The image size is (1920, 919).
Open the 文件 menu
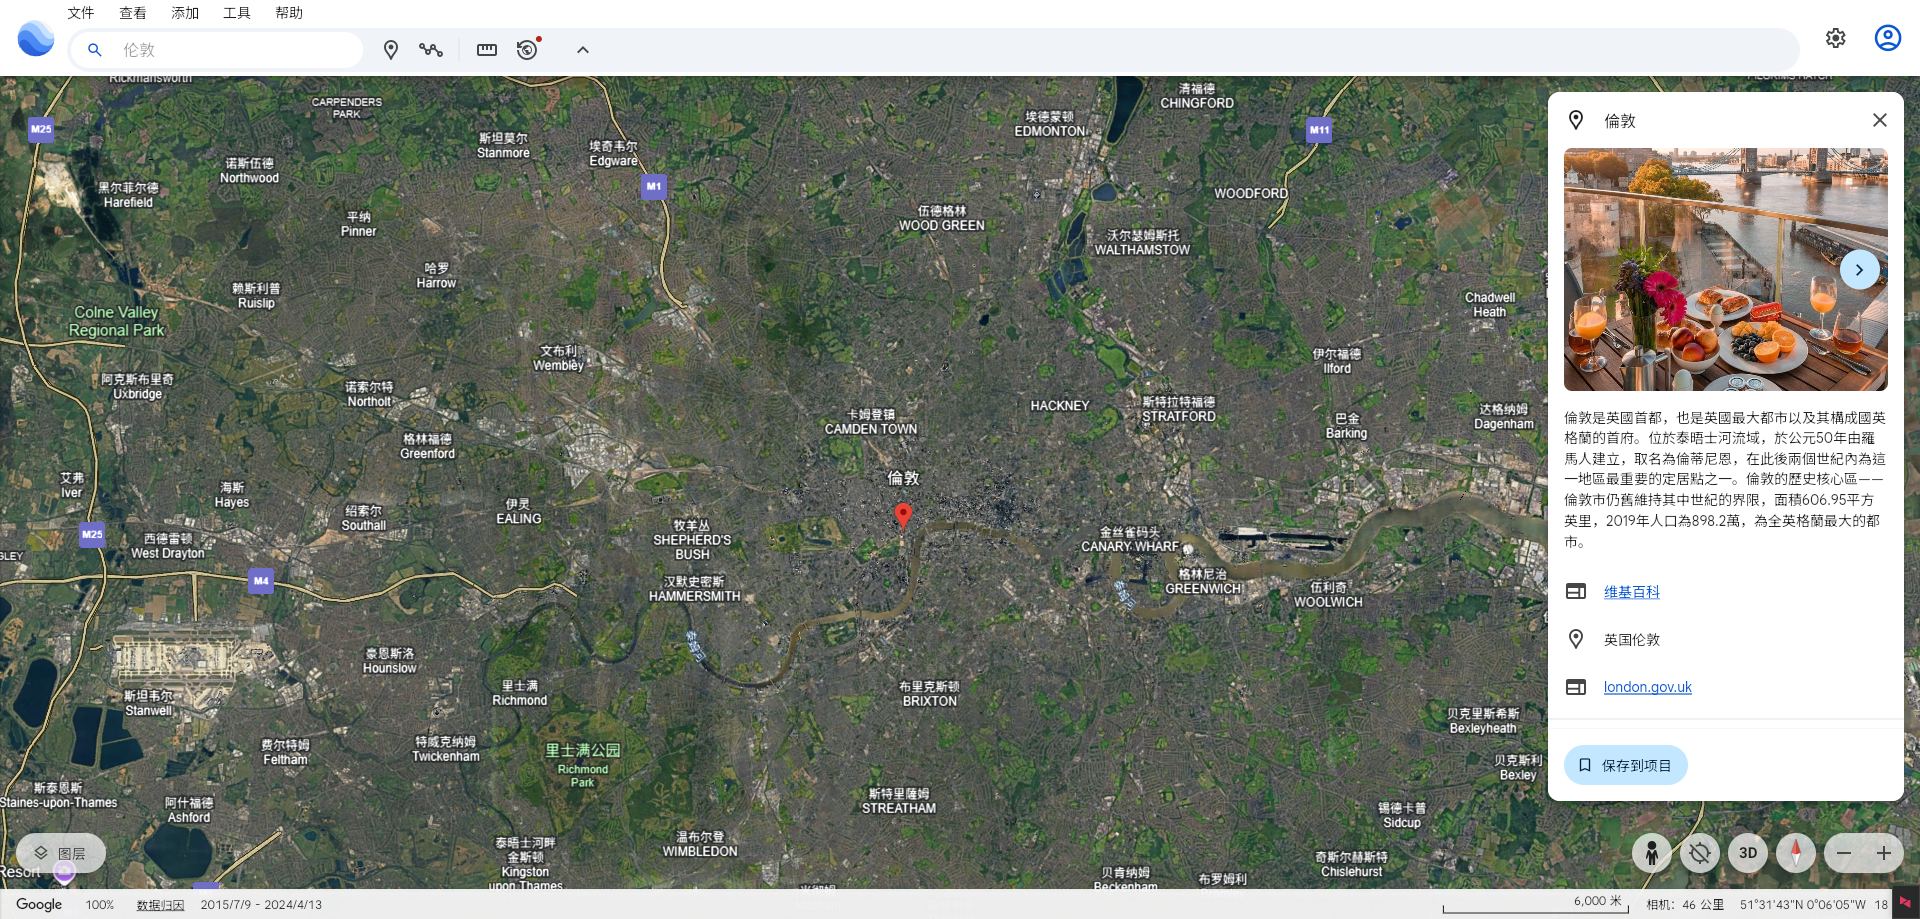(80, 13)
